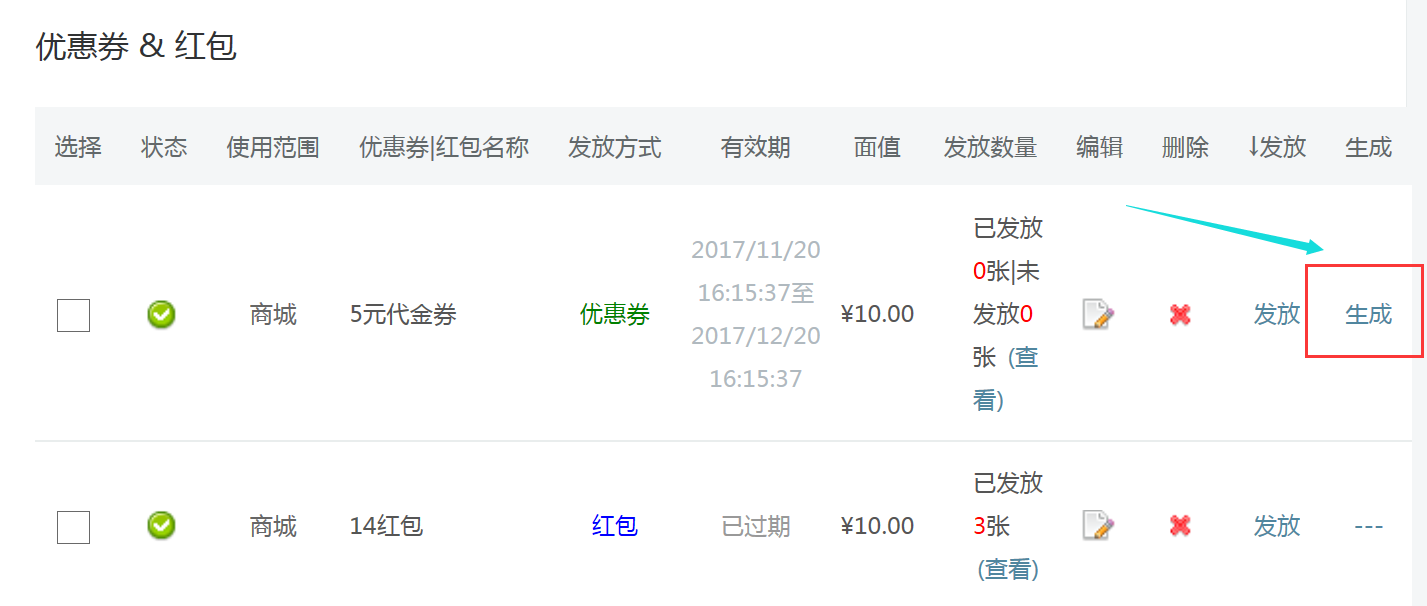Click the 选择 column header
Screen dimensions: 1427x606
(x=78, y=148)
